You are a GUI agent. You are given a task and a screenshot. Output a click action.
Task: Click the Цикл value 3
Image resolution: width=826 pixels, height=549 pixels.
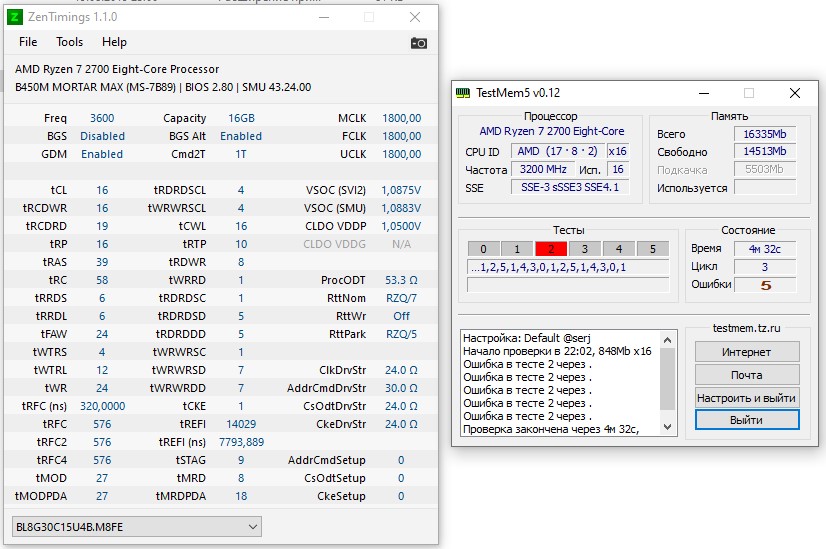(765, 267)
